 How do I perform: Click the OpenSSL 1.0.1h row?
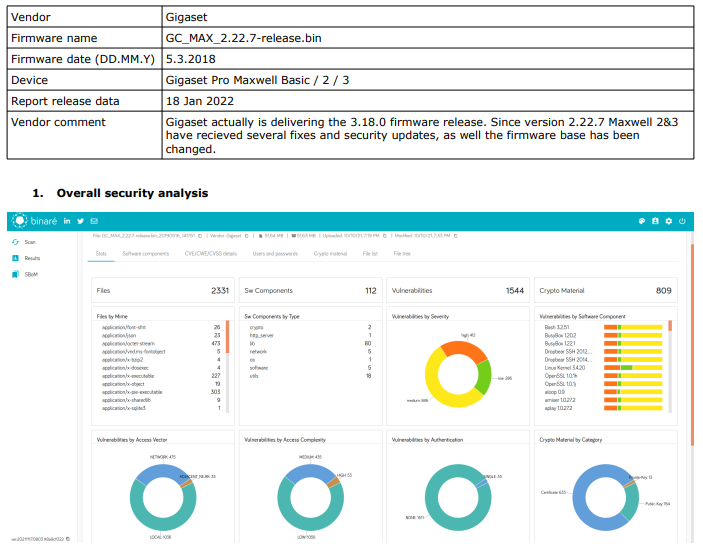pos(603,376)
